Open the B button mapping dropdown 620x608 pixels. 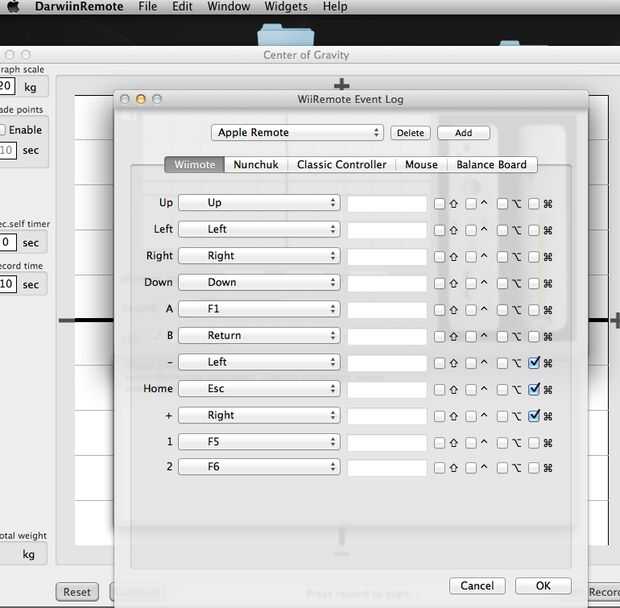click(259, 335)
